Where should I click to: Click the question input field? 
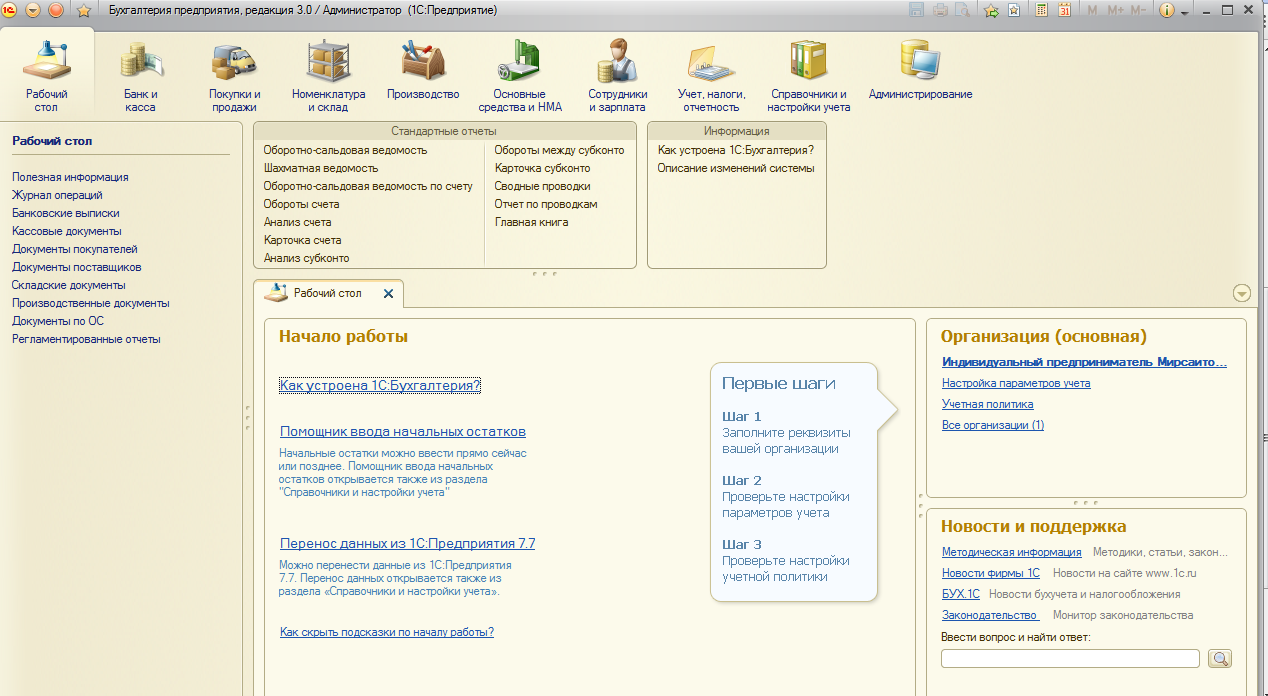(1070, 658)
